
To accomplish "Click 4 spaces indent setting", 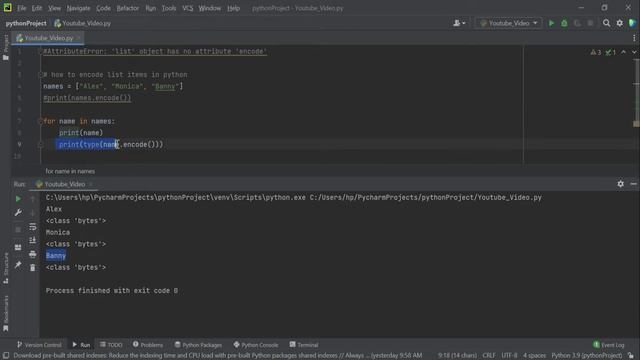I will coord(534,356).
